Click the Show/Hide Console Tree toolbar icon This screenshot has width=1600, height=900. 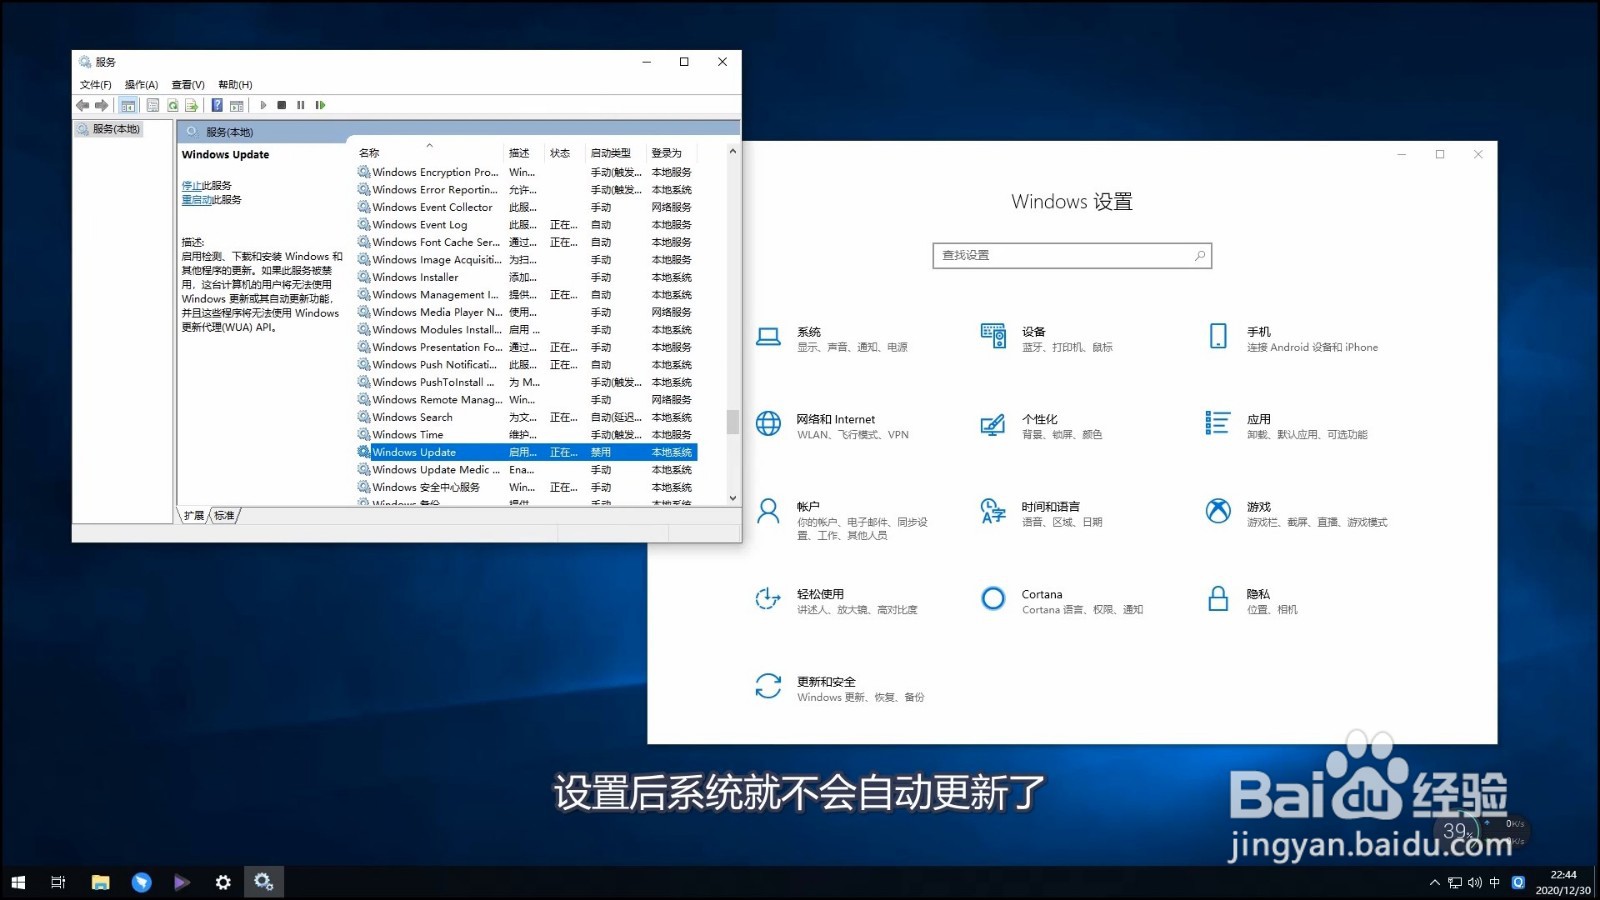(x=127, y=105)
